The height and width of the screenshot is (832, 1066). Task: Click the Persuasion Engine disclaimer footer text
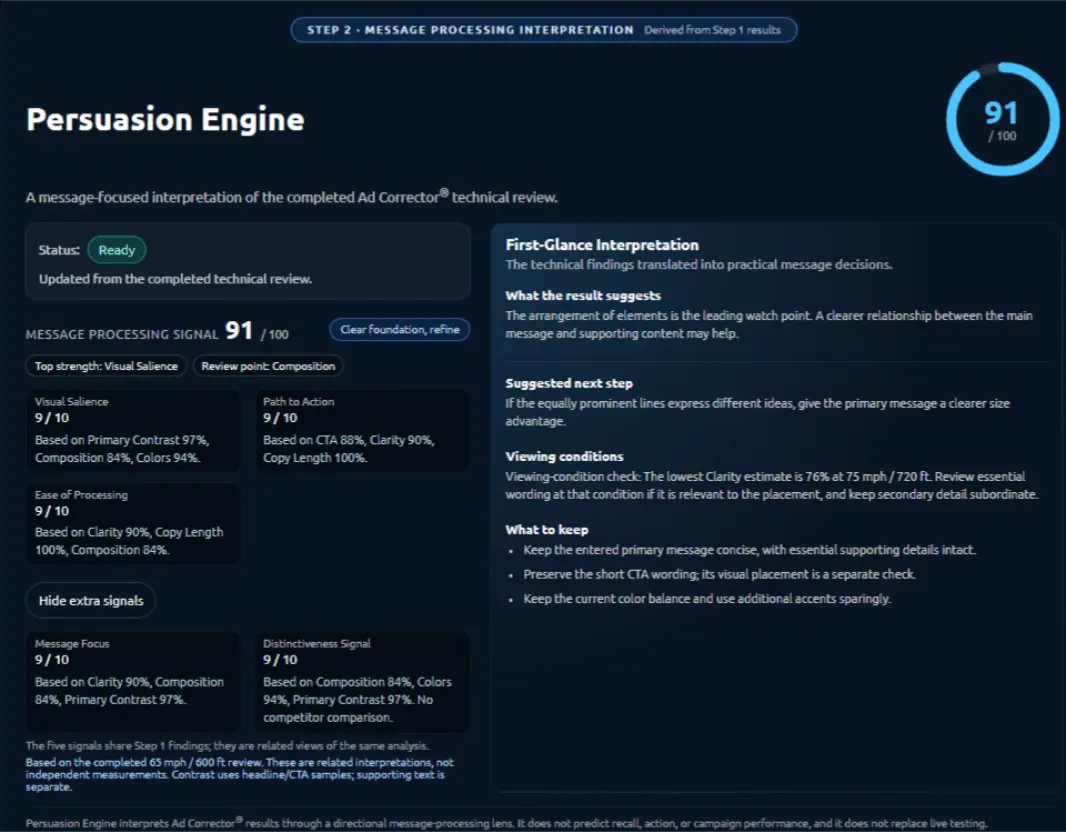point(506,823)
